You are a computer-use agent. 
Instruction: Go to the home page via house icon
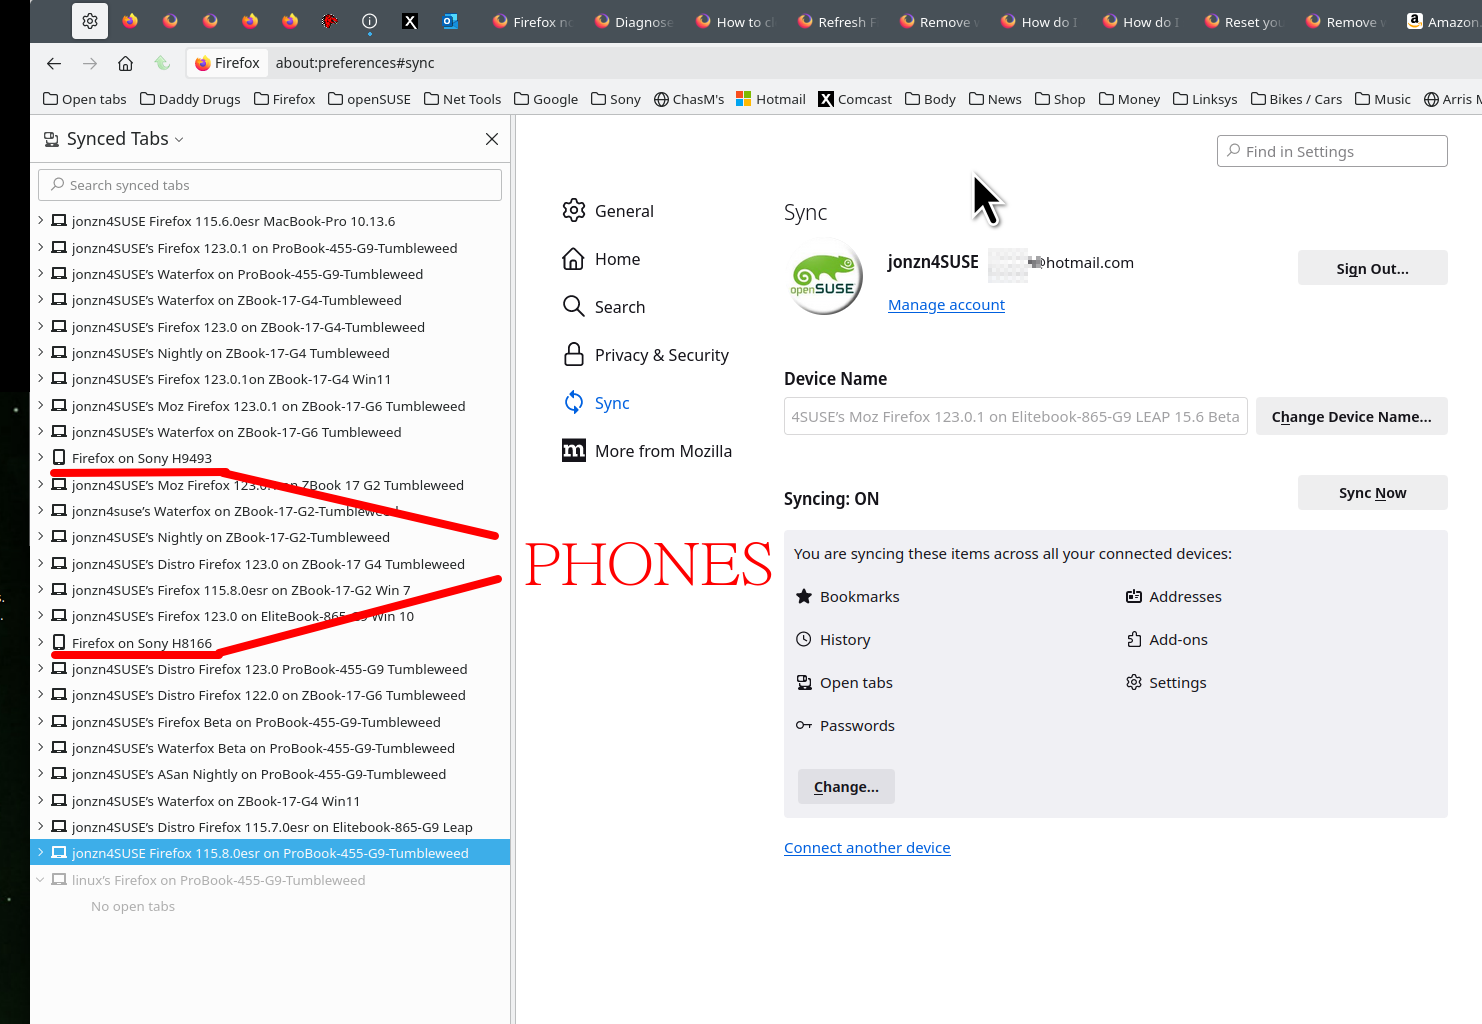pos(125,63)
